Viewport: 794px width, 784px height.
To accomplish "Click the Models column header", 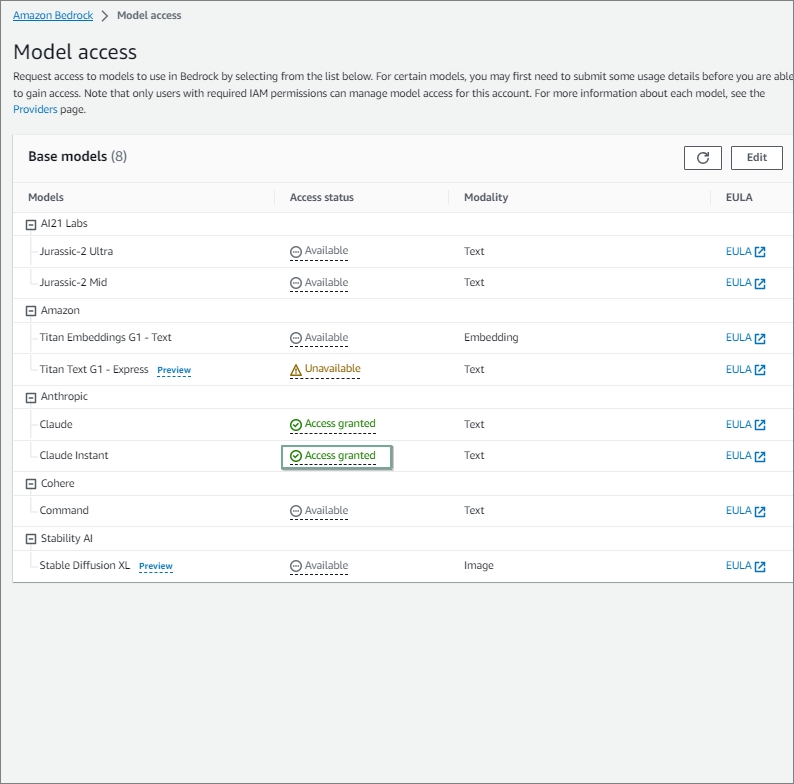I will (46, 198).
